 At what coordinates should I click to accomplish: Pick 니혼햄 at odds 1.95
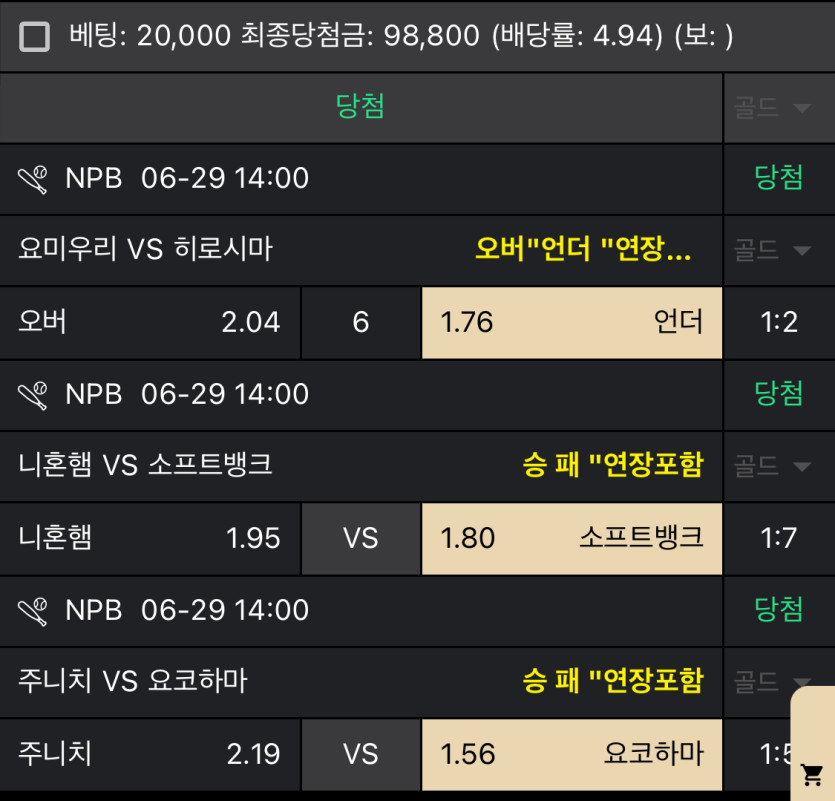coord(150,538)
